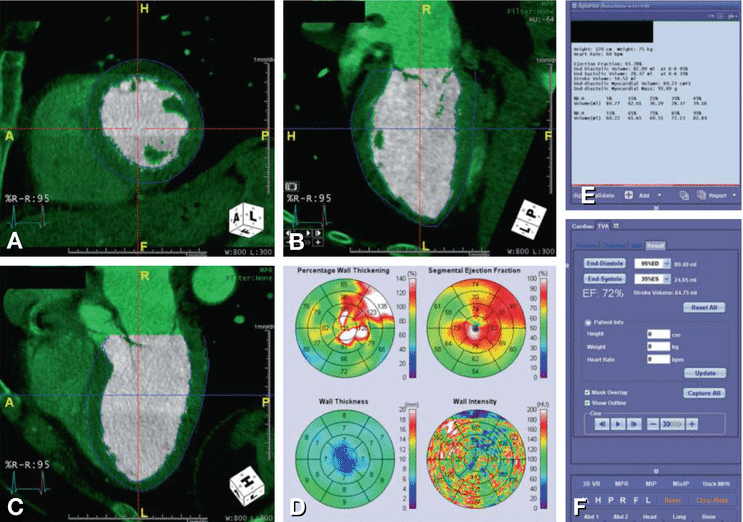The height and width of the screenshot is (522, 743).
Task: Click the End-Systole button
Action: [x=605, y=279]
